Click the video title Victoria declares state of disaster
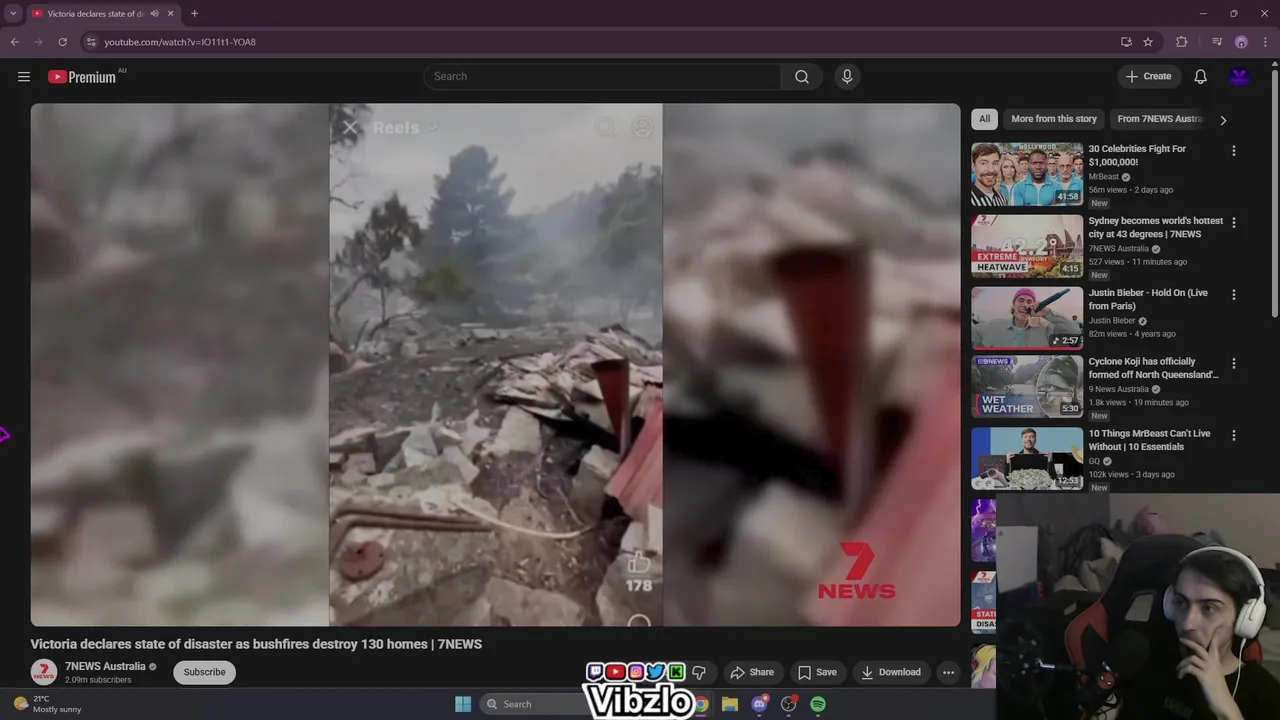1280x720 pixels. pyautogui.click(x=256, y=644)
